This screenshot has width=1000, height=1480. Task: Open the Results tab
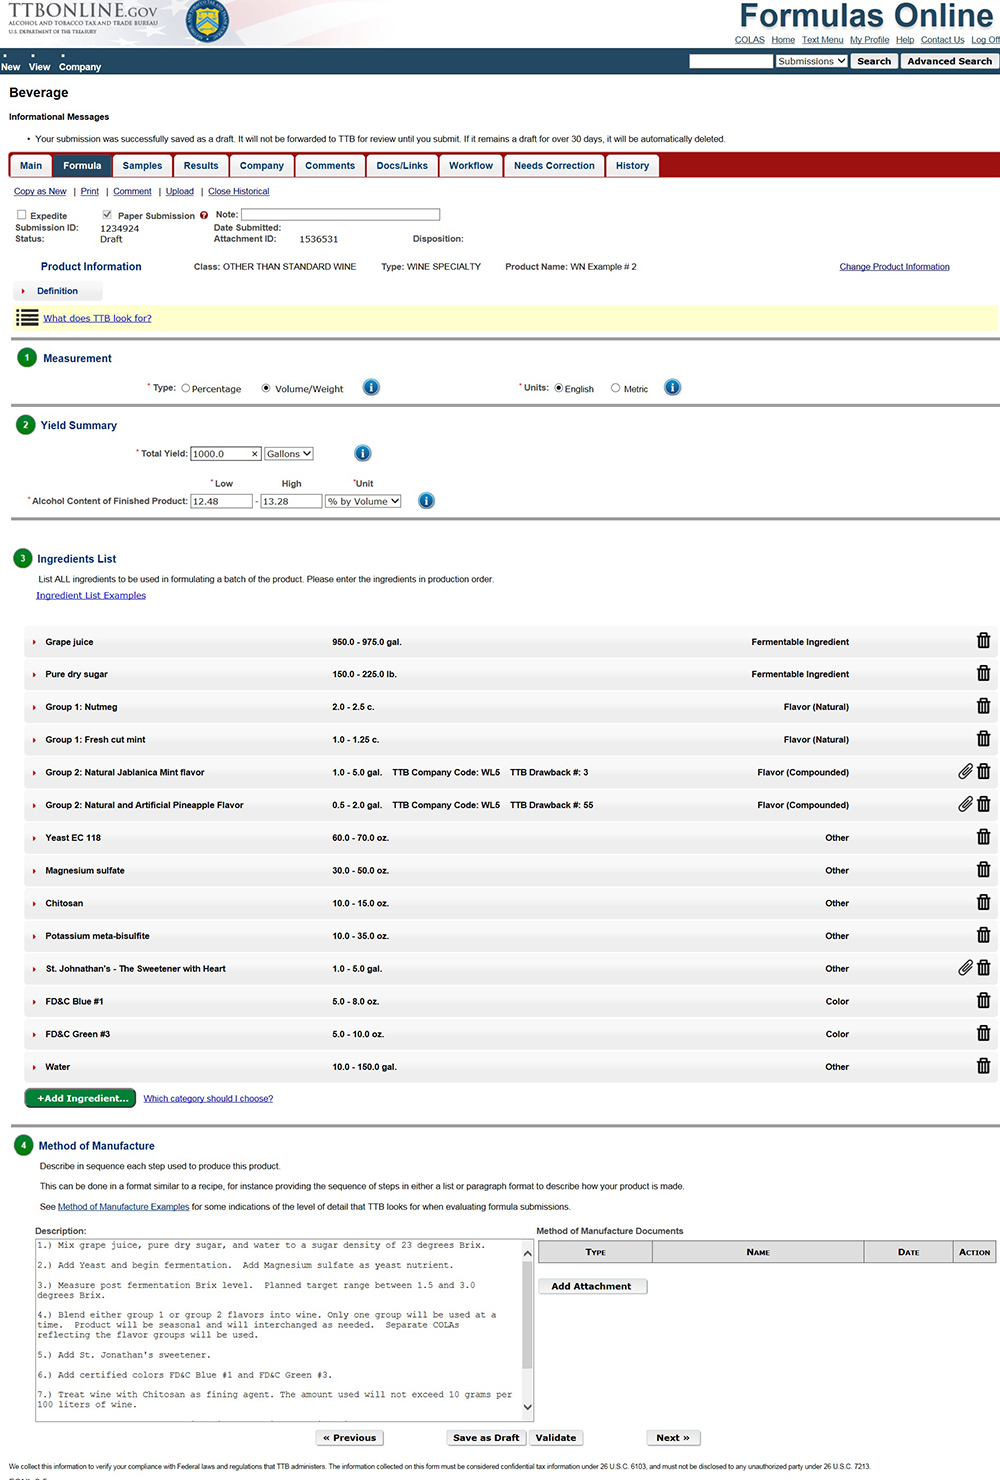coord(201,166)
